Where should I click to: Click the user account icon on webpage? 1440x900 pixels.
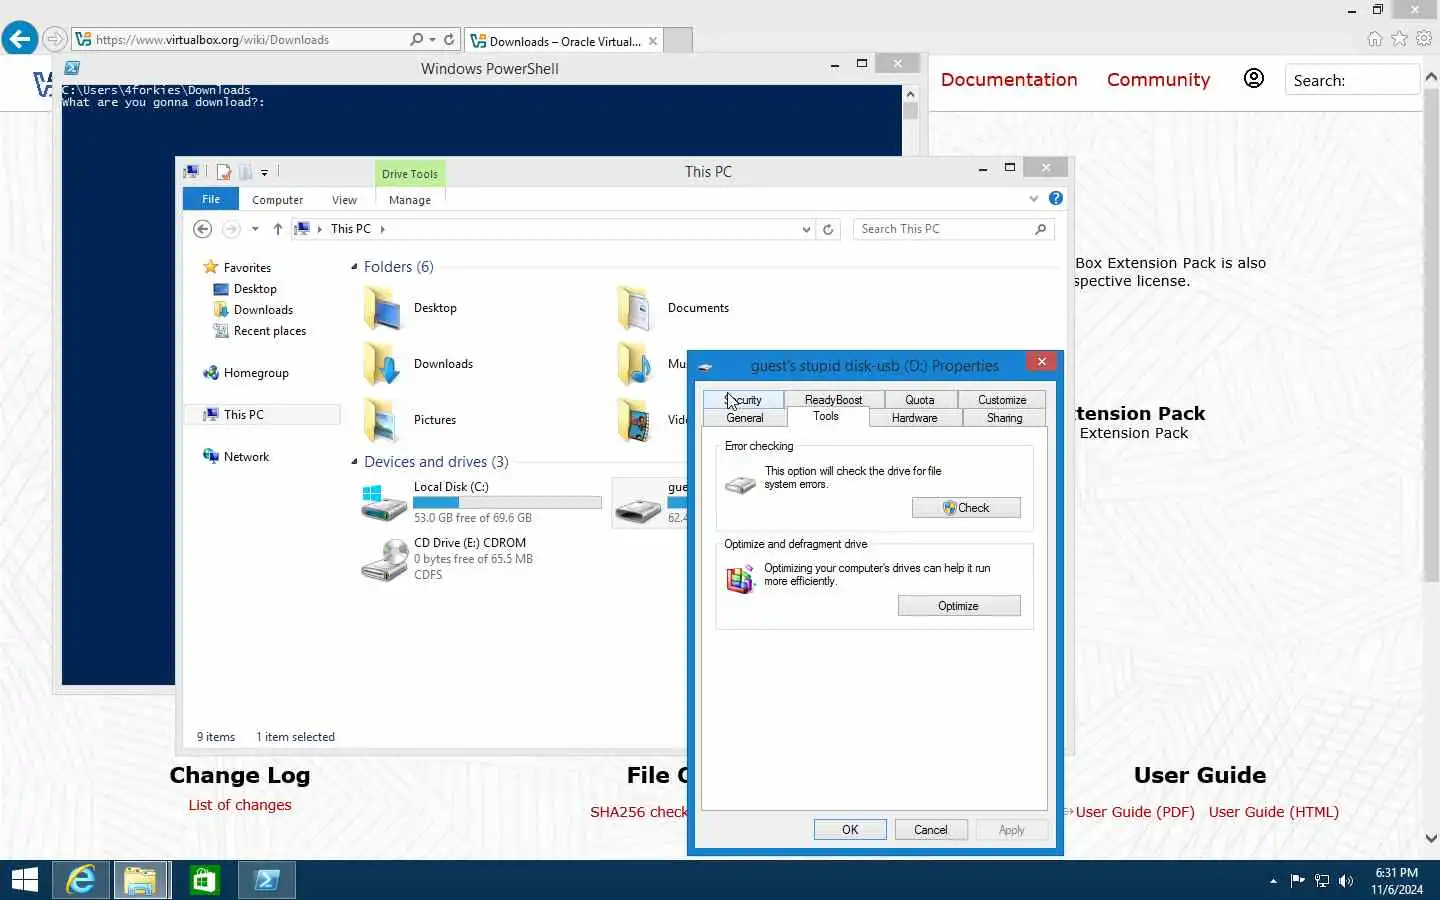click(1253, 79)
